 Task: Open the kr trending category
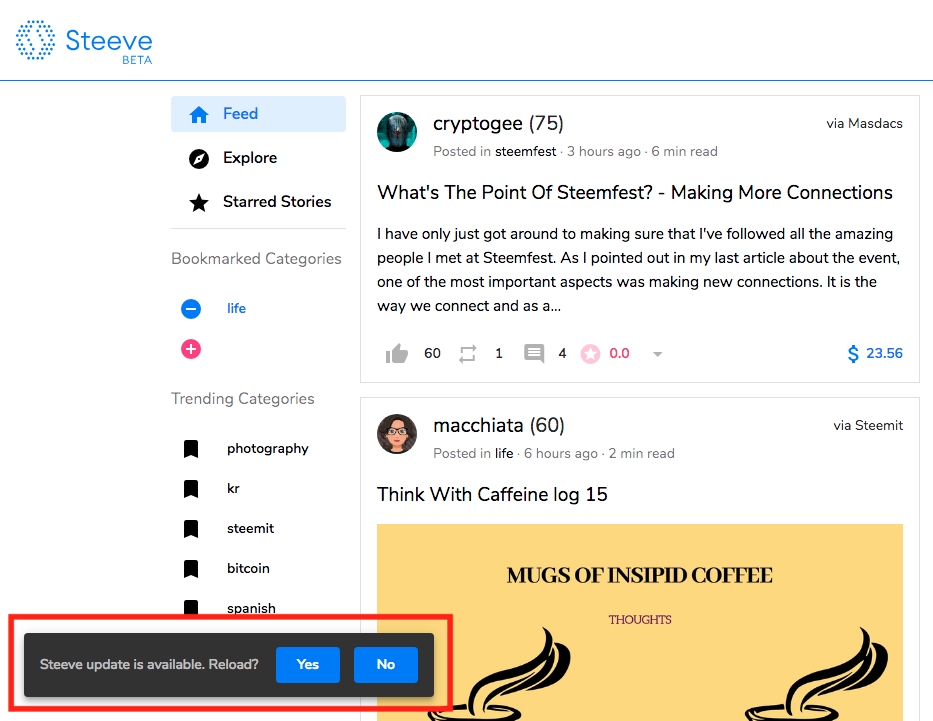[x=233, y=488]
